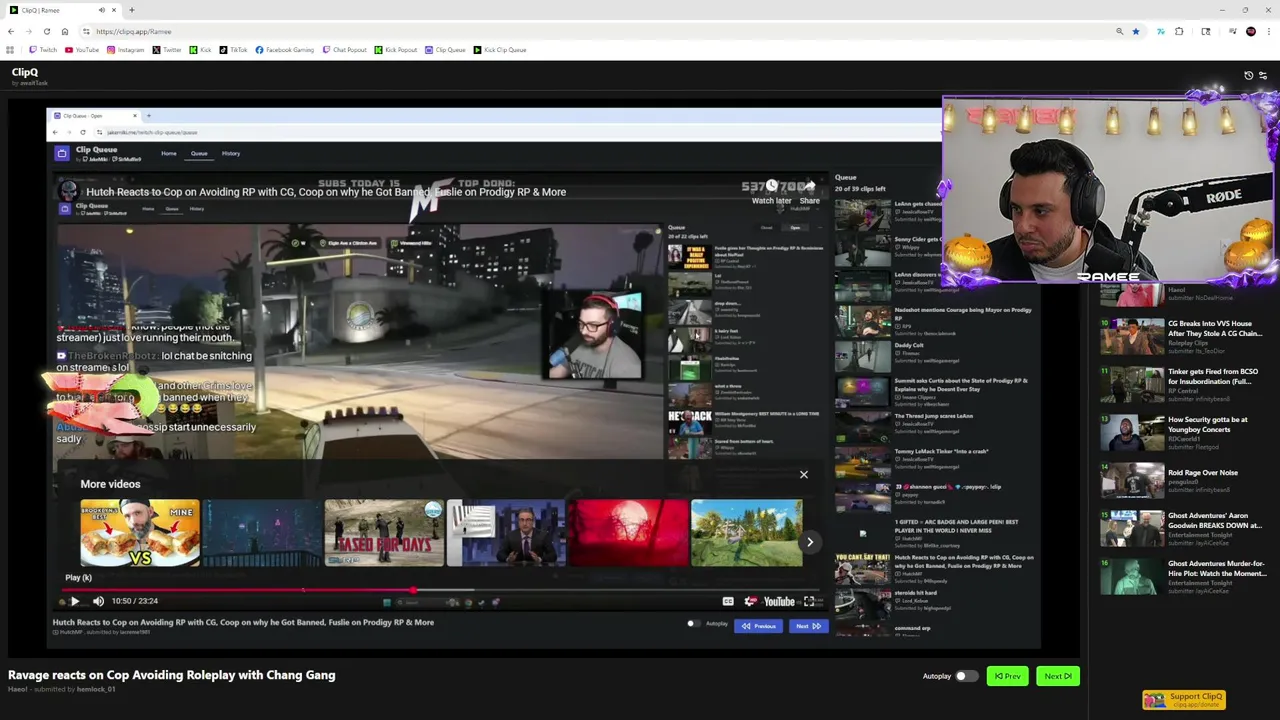Viewport: 1280px width, 720px height.
Task: Show next suggestions in More videos
Action: 810,542
